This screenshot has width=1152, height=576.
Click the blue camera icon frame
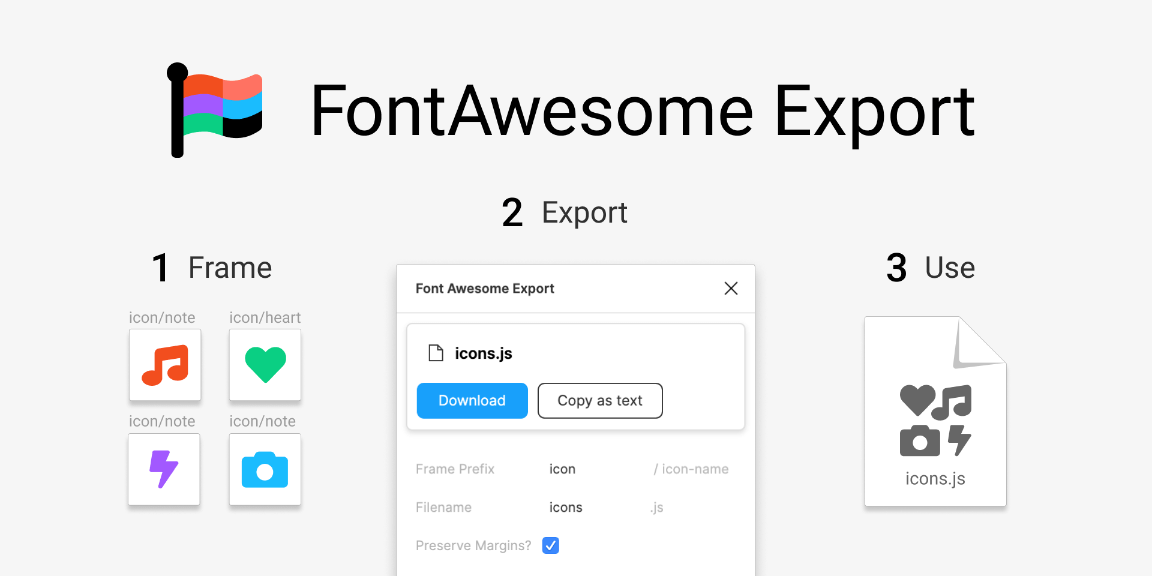264,469
